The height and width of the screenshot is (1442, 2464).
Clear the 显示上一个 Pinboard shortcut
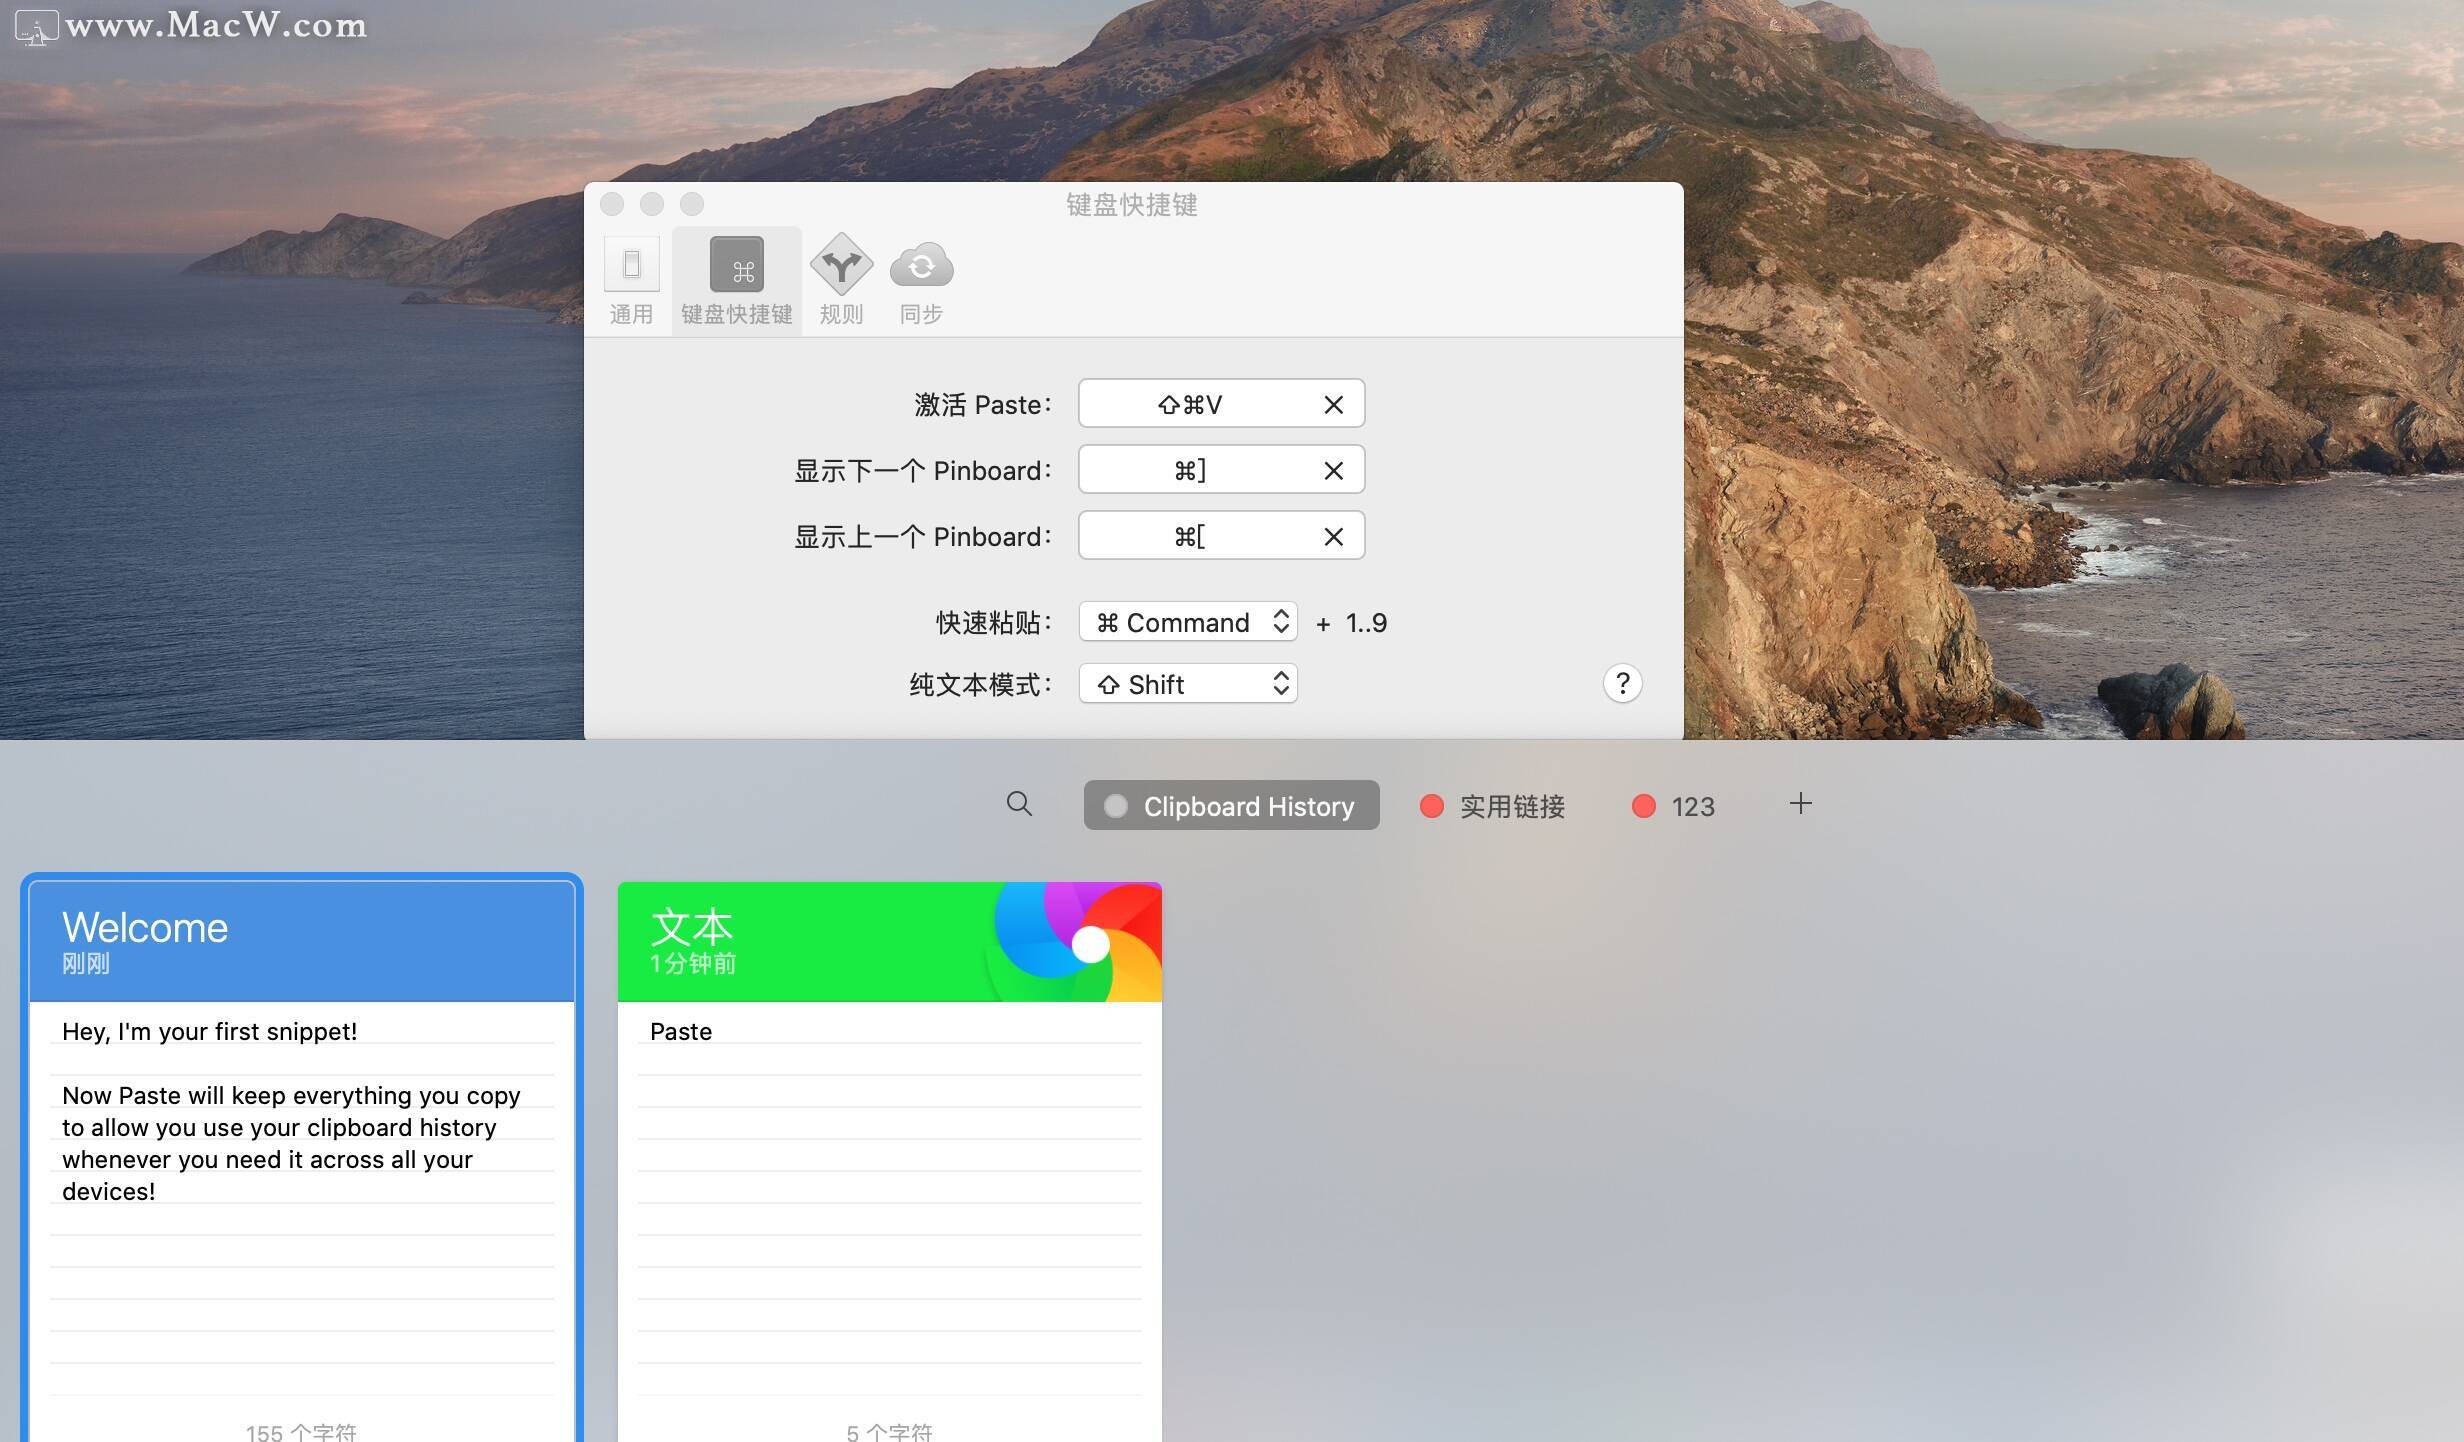[x=1333, y=536]
